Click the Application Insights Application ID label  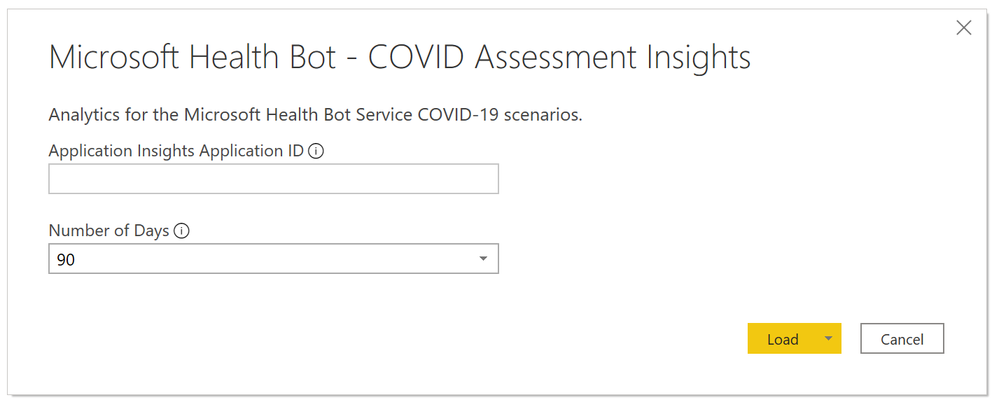point(176,152)
